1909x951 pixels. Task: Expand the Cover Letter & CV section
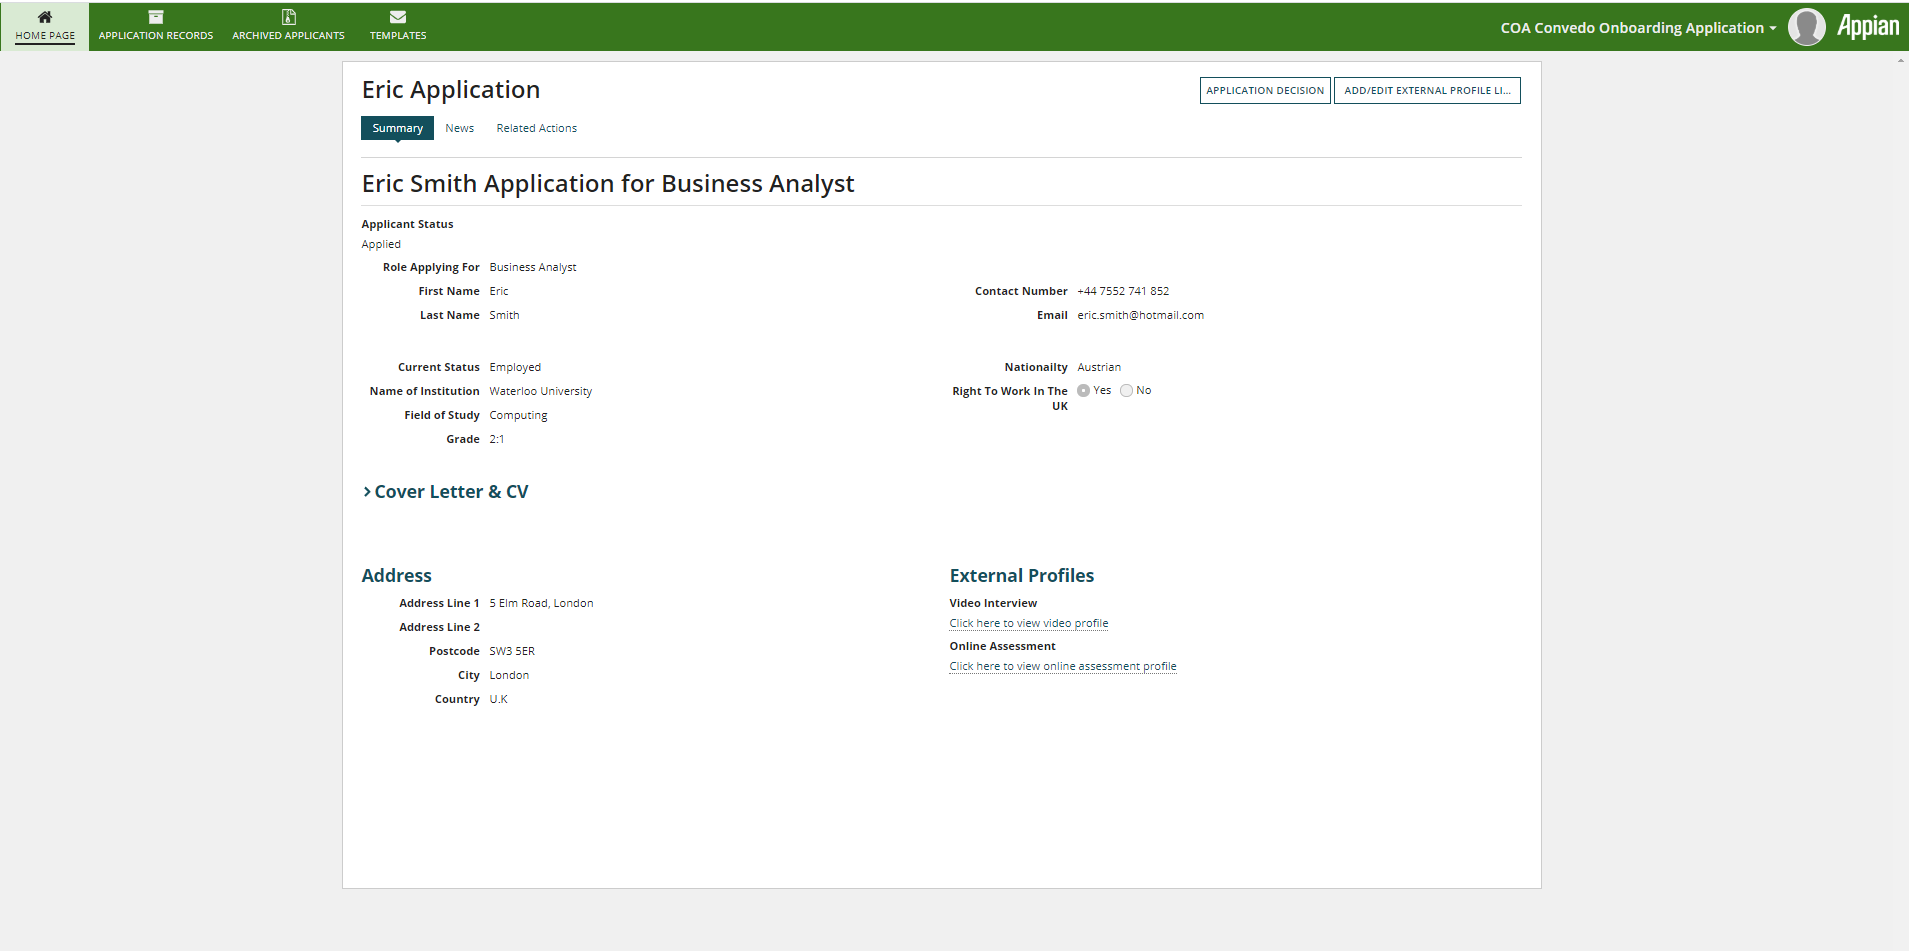(x=445, y=492)
